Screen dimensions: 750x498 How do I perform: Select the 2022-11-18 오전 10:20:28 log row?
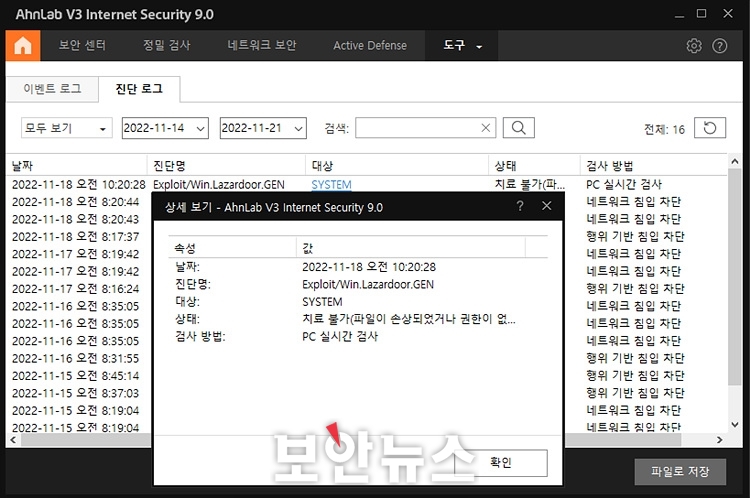pos(366,184)
